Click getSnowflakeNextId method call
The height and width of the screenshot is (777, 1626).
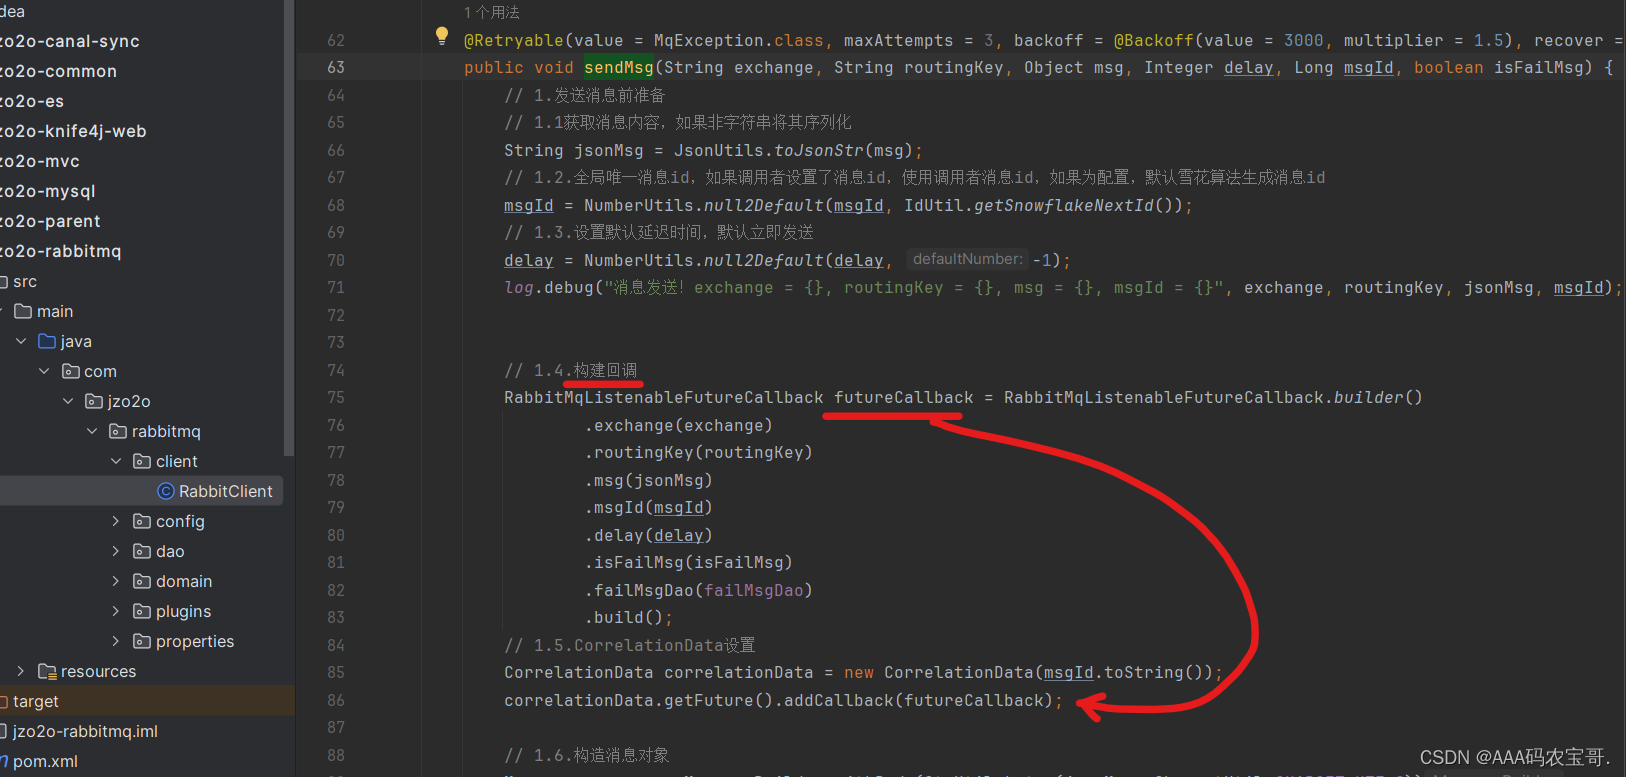1064,205
